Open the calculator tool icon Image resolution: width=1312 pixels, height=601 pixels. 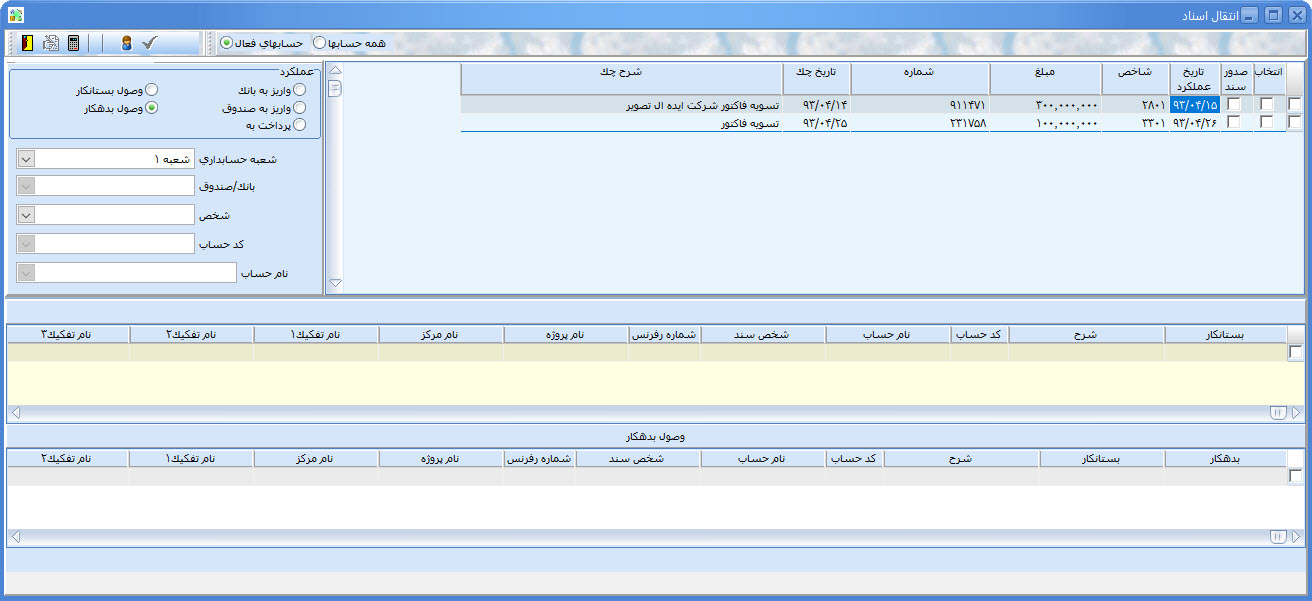tap(73, 43)
